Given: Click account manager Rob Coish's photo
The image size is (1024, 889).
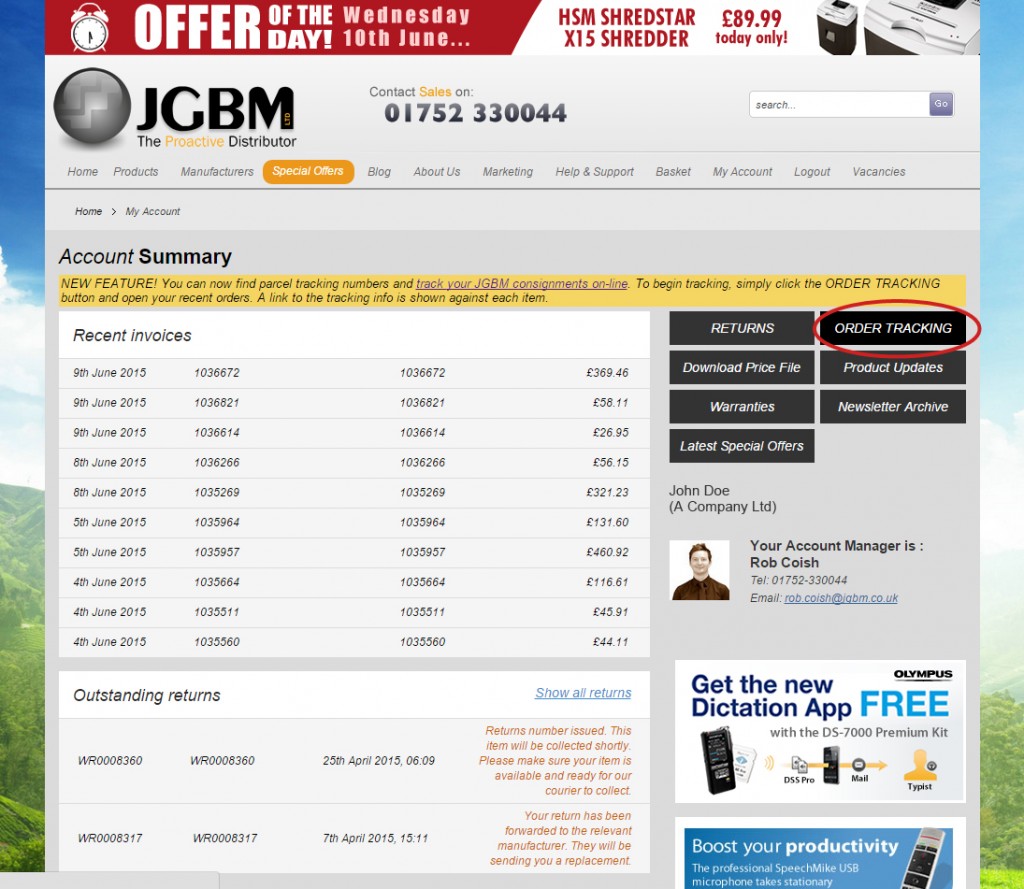Looking at the screenshot, I should pos(699,573).
